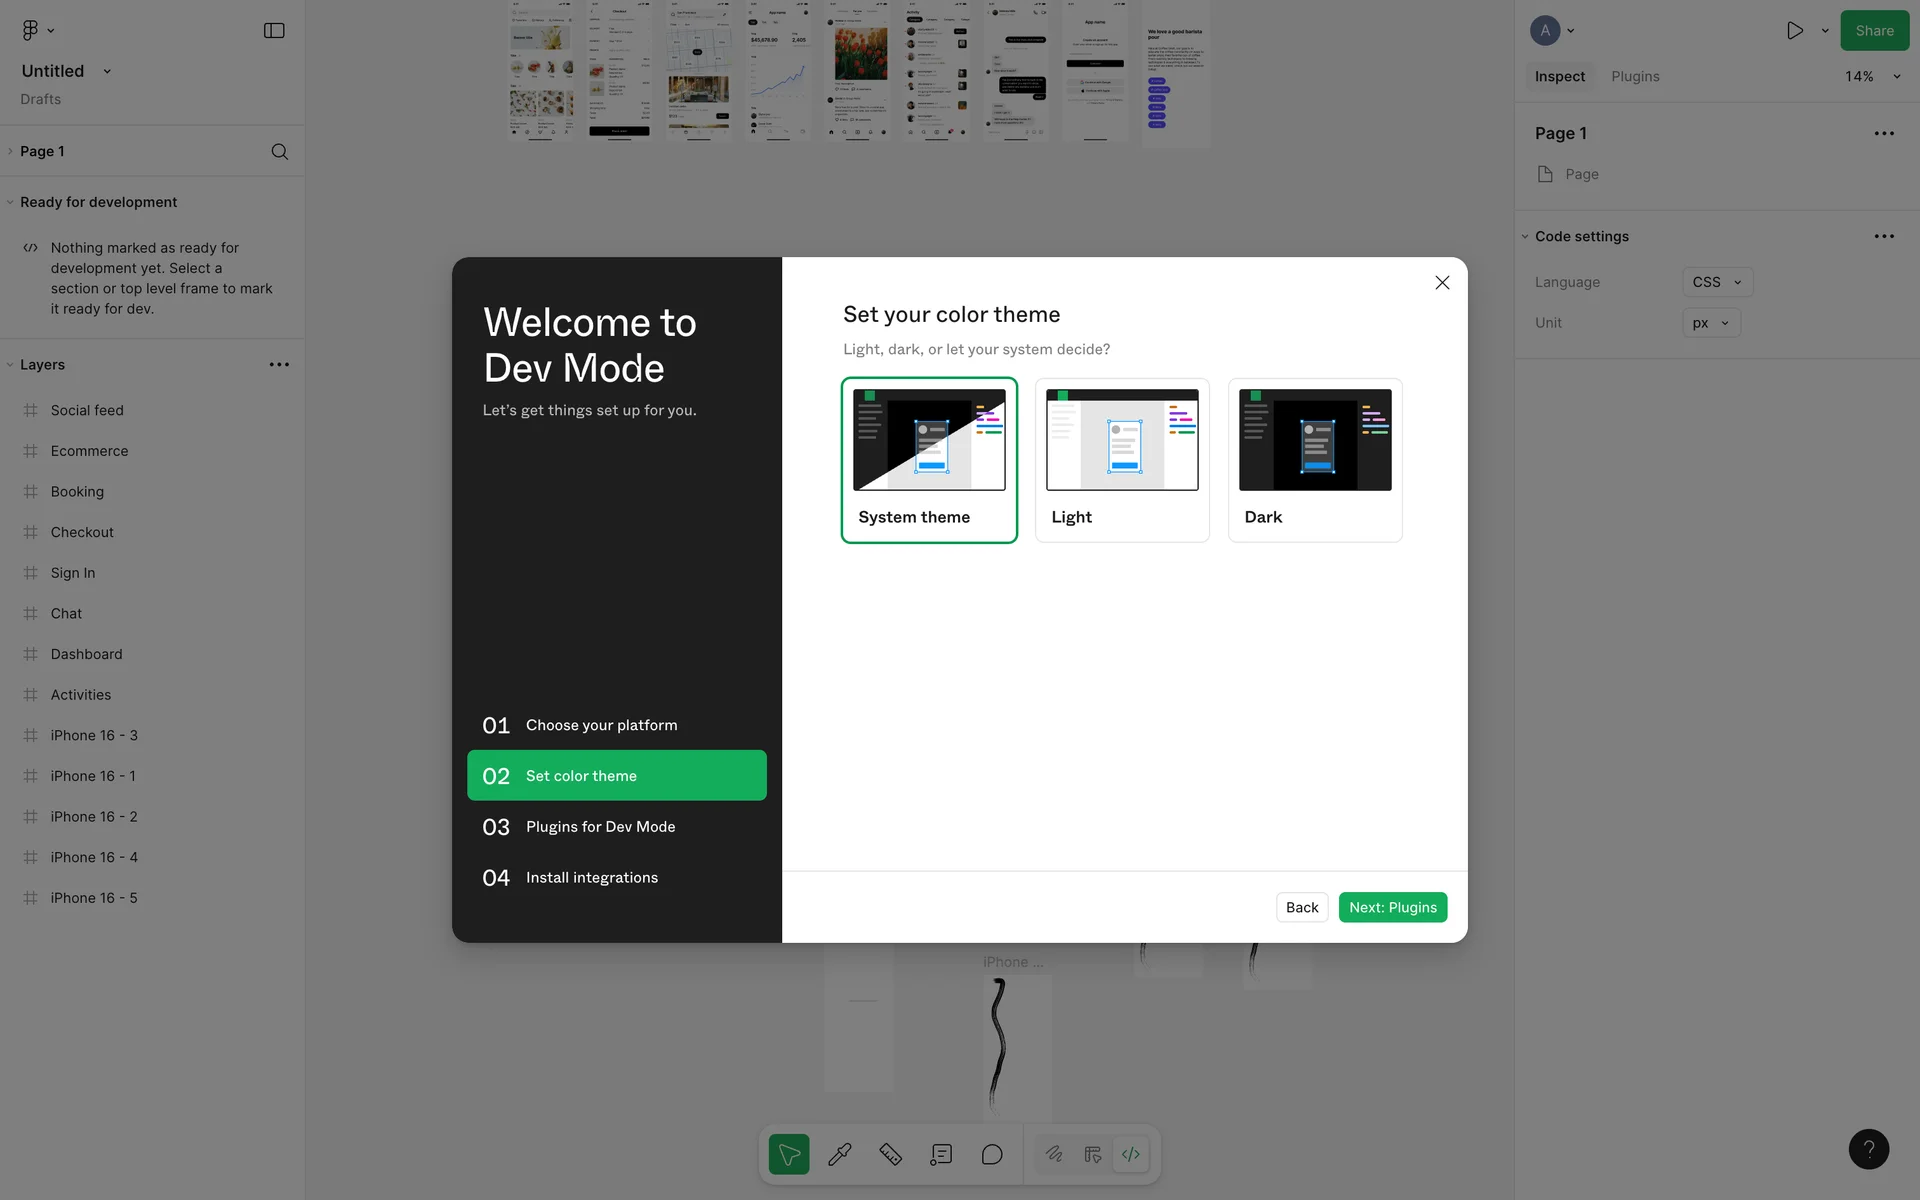This screenshot has height=1200, width=1920.
Task: Choose the System theme option
Action: 929,460
